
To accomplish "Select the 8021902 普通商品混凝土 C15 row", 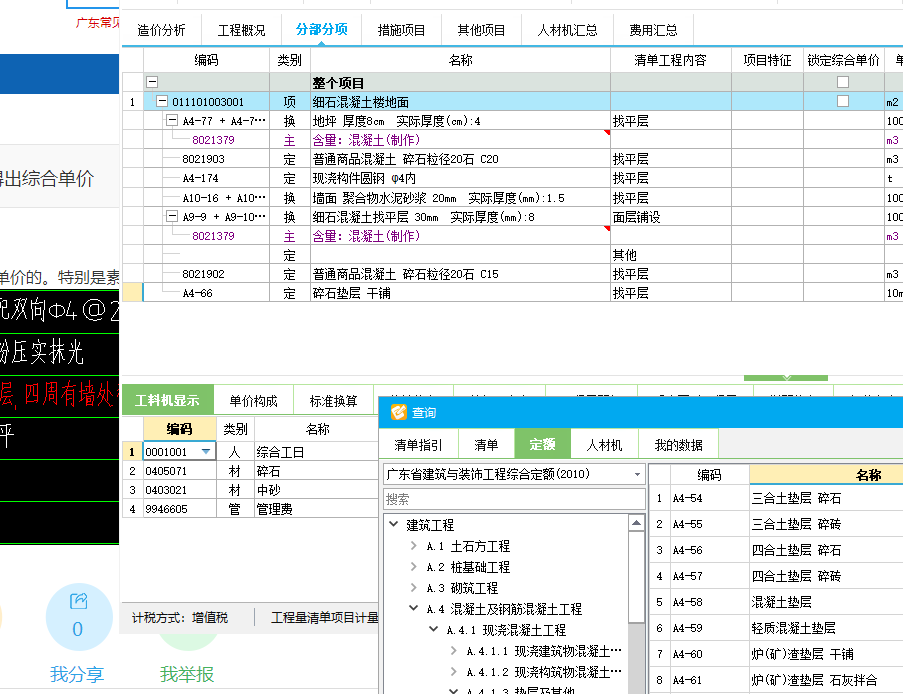I will tap(513, 274).
